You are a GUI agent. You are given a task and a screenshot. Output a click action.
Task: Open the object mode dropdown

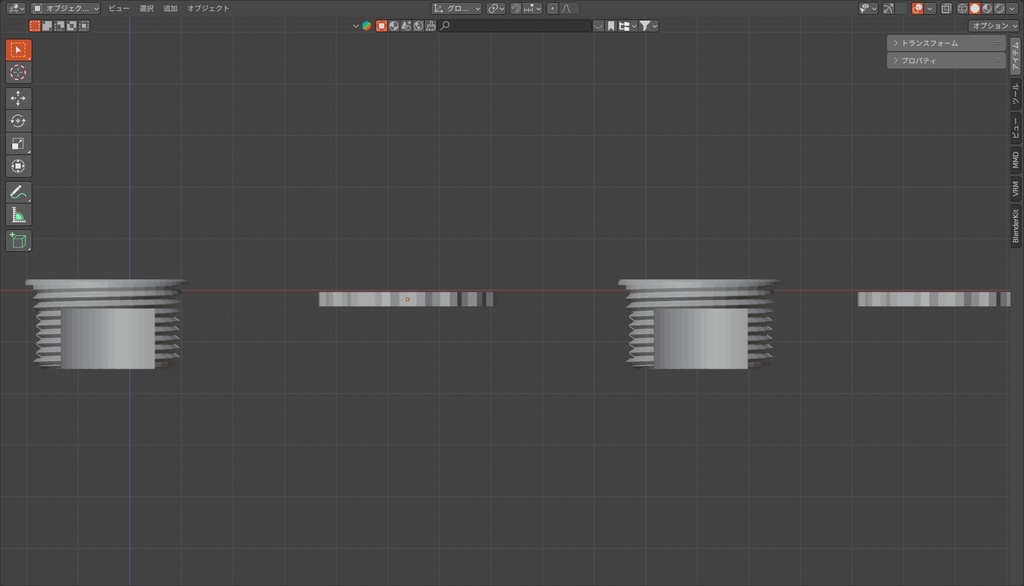(65, 8)
